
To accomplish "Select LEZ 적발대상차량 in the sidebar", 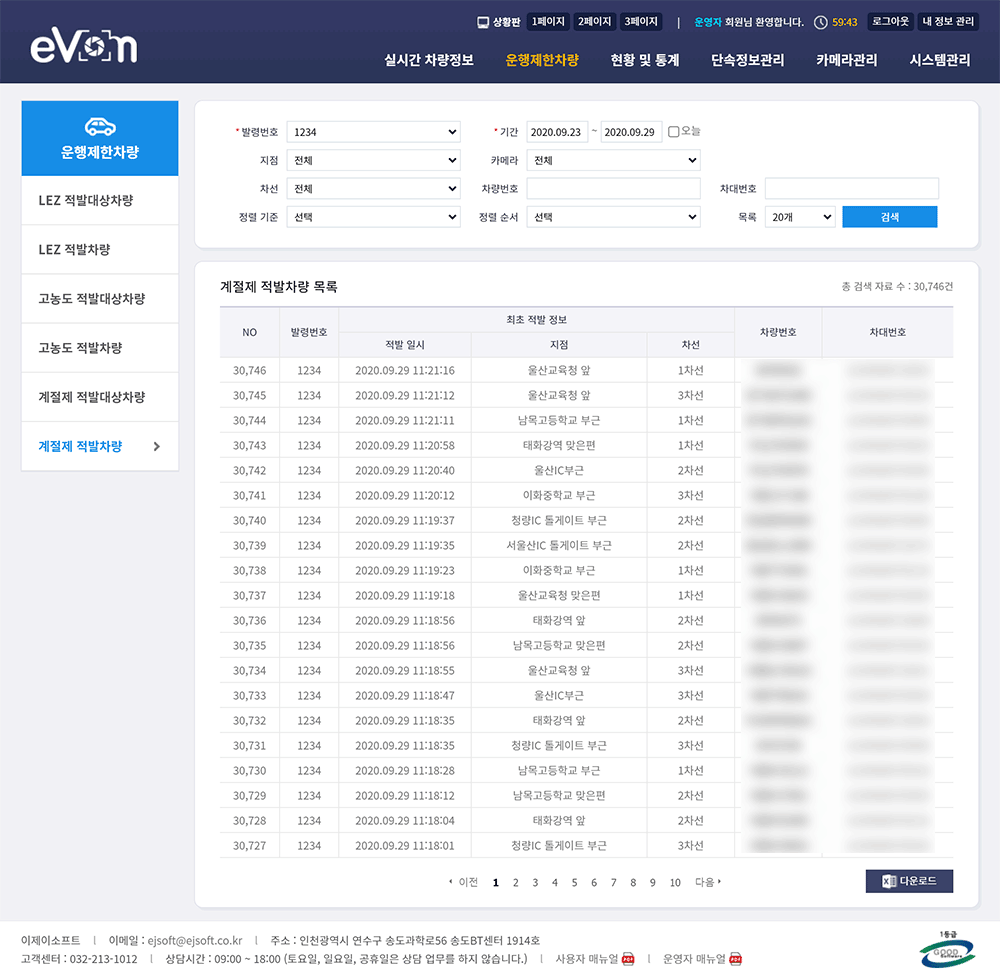I will (x=85, y=201).
